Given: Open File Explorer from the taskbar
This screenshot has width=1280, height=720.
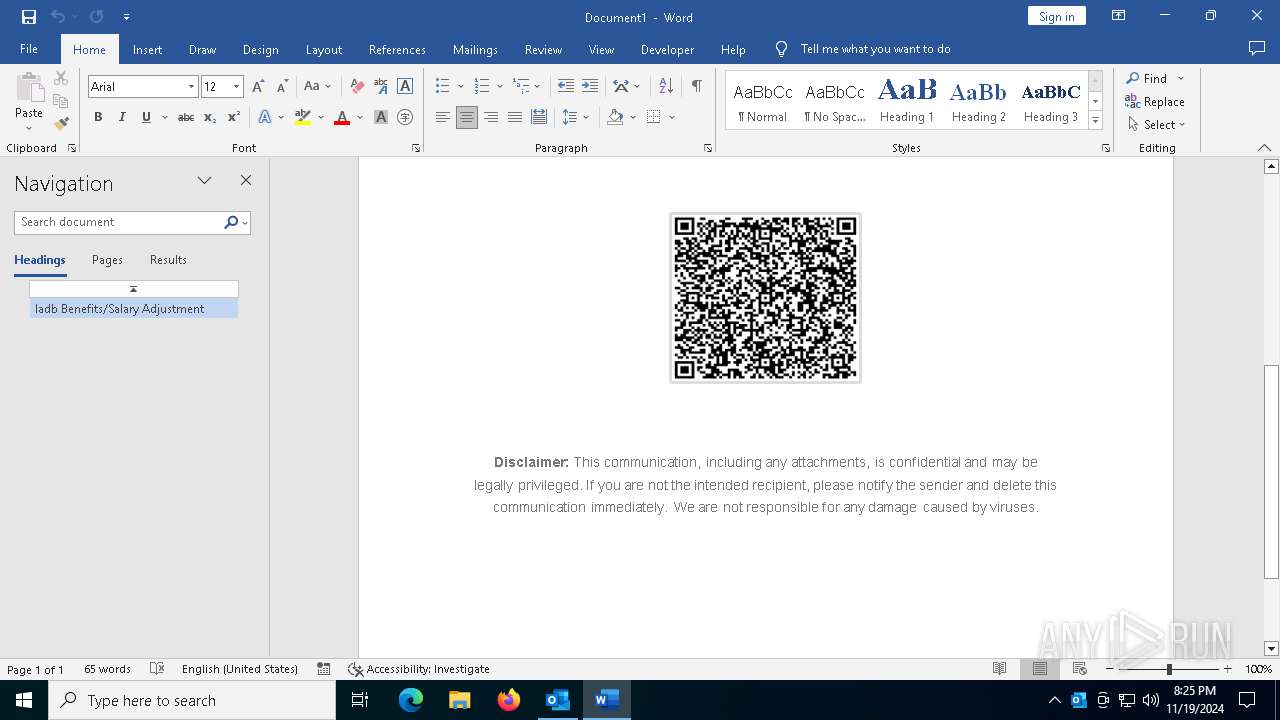Looking at the screenshot, I should (459, 700).
